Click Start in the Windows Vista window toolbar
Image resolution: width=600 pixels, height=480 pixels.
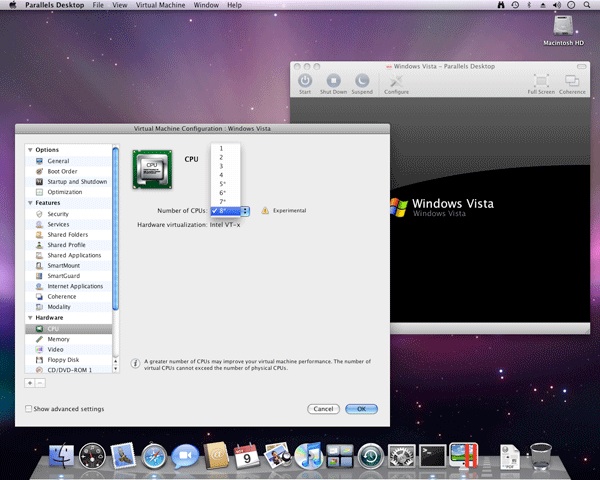click(305, 84)
